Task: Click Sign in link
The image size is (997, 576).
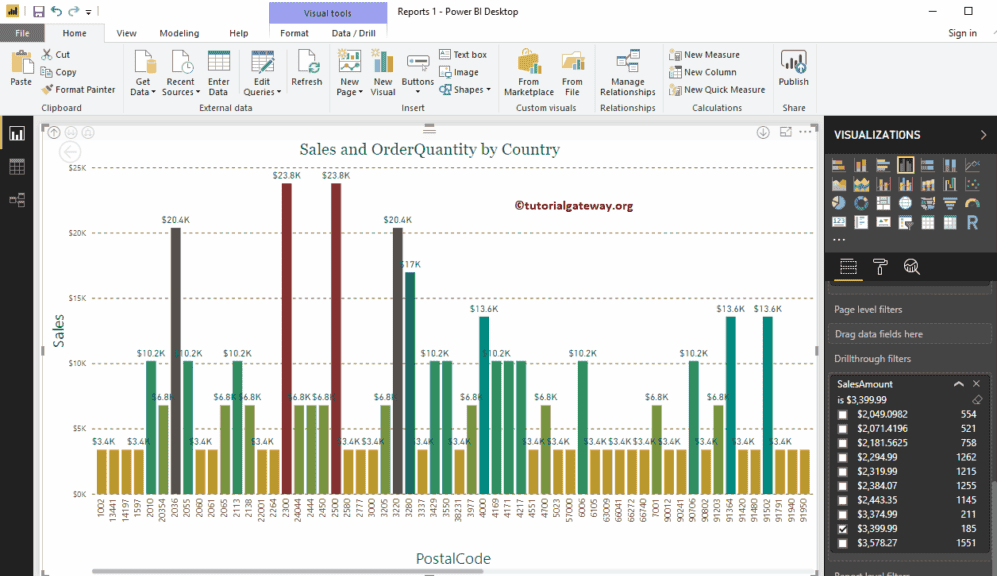Action: pyautogui.click(x=962, y=33)
